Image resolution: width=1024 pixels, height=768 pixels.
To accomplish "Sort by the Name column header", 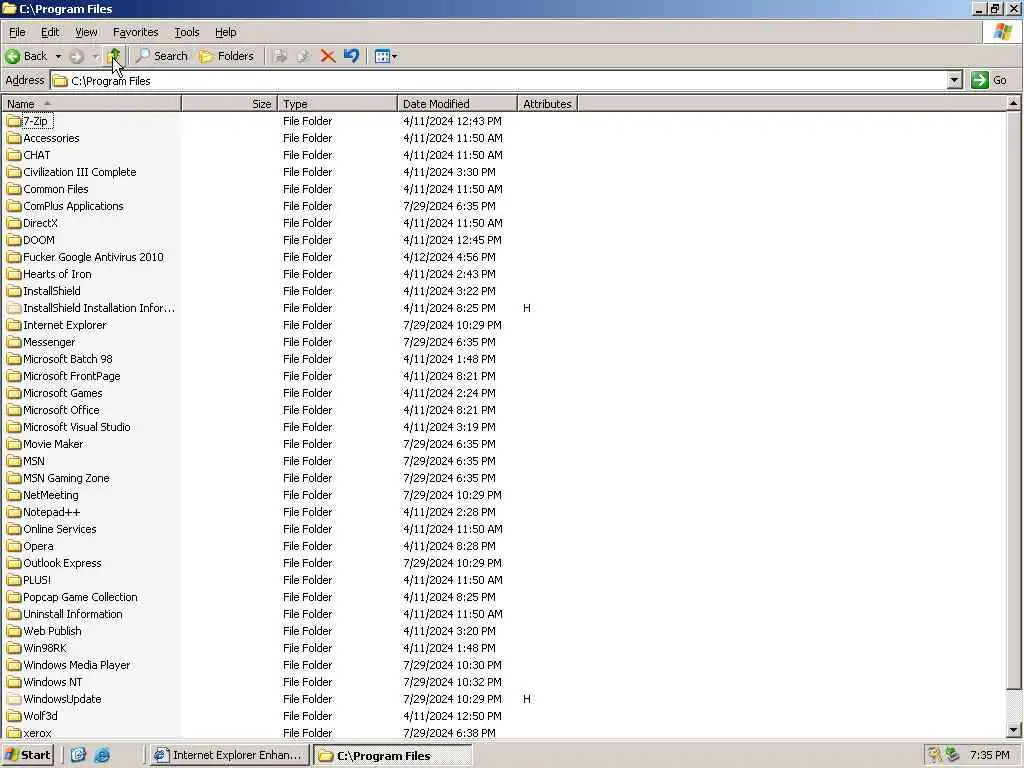I will pyautogui.click(x=91, y=104).
